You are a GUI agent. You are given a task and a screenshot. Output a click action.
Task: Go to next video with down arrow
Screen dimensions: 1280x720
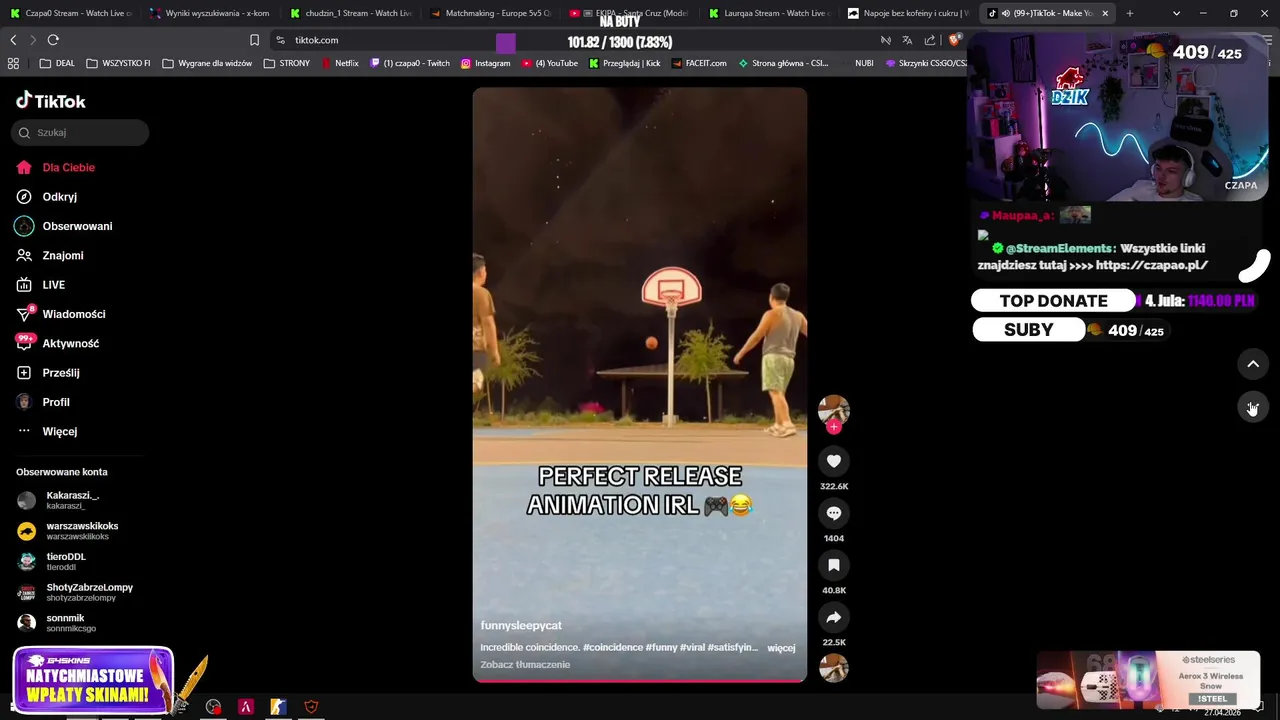pos(1253,407)
